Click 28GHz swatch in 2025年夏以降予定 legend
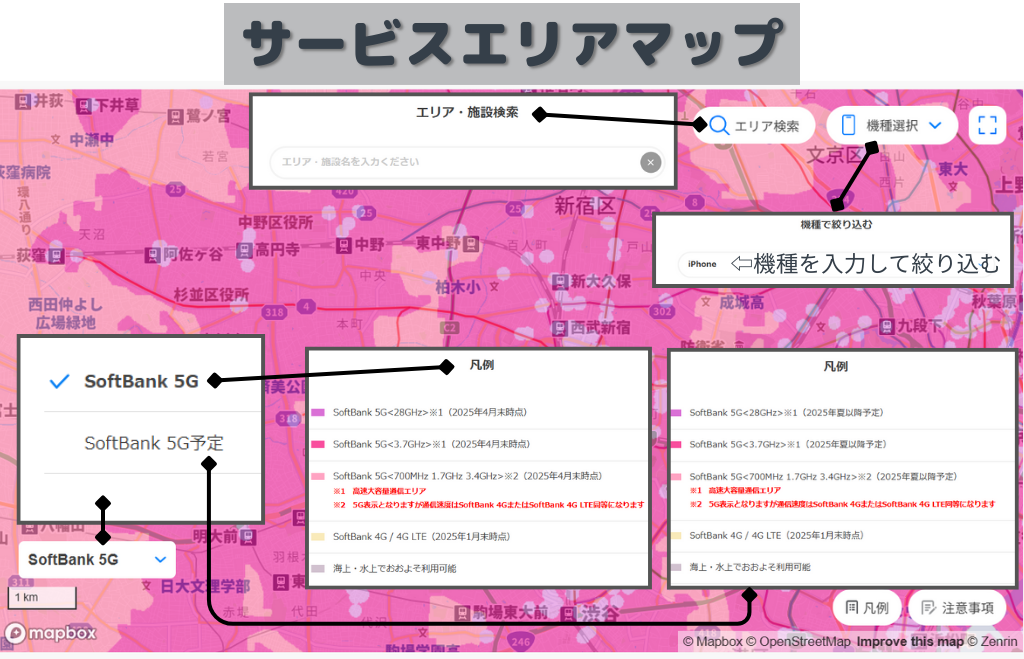Image resolution: width=1024 pixels, height=659 pixels. [677, 413]
